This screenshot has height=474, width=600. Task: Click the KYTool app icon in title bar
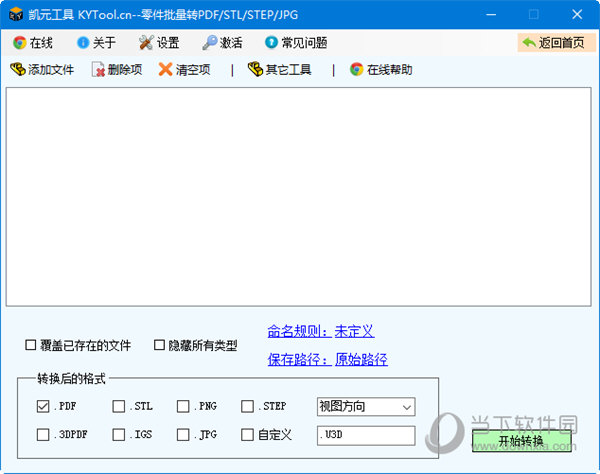click(x=16, y=15)
